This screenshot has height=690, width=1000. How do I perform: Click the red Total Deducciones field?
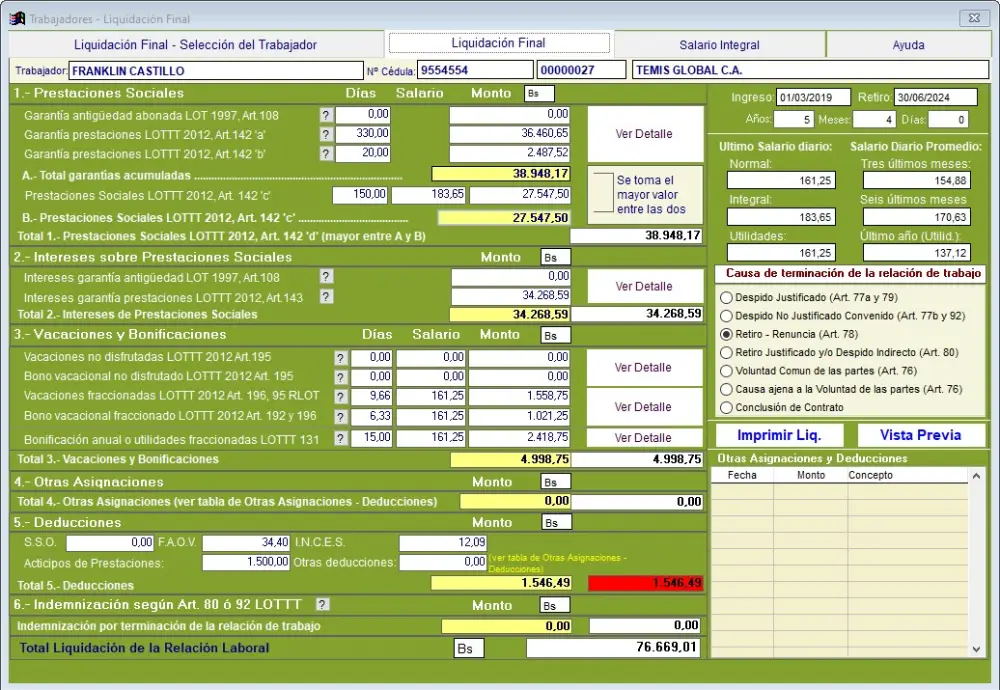[645, 583]
